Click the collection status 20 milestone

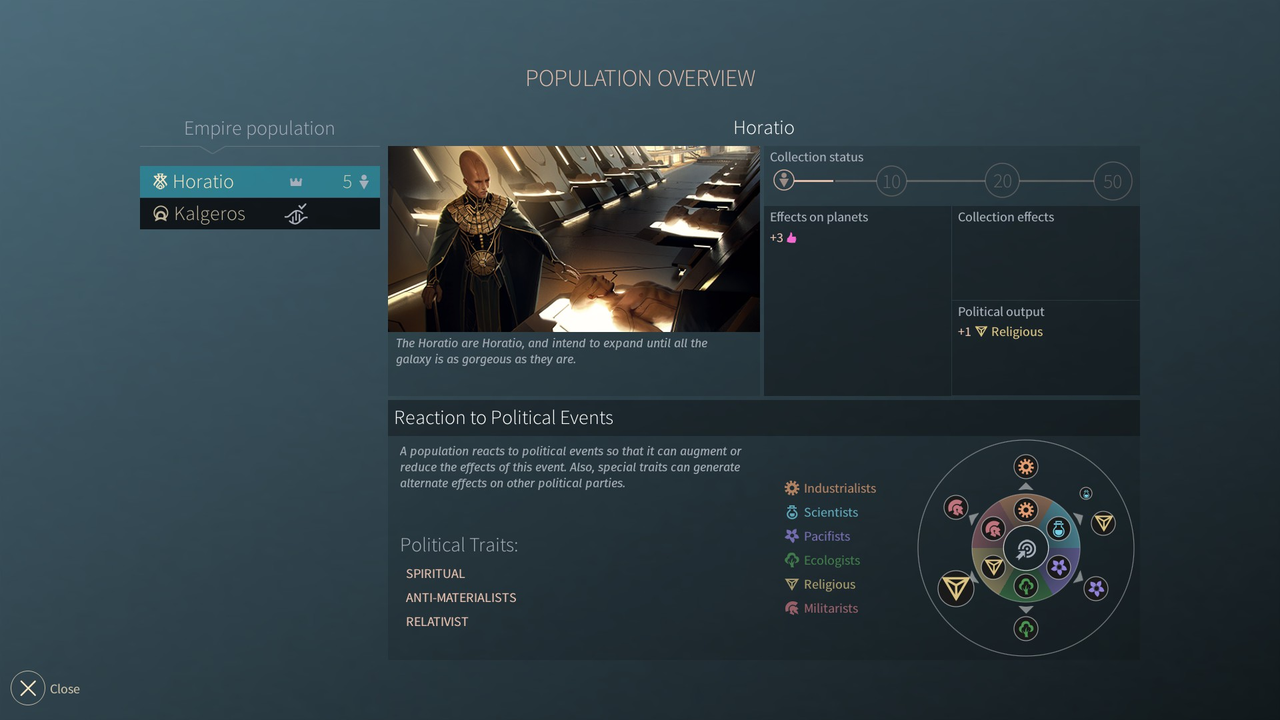(1002, 181)
